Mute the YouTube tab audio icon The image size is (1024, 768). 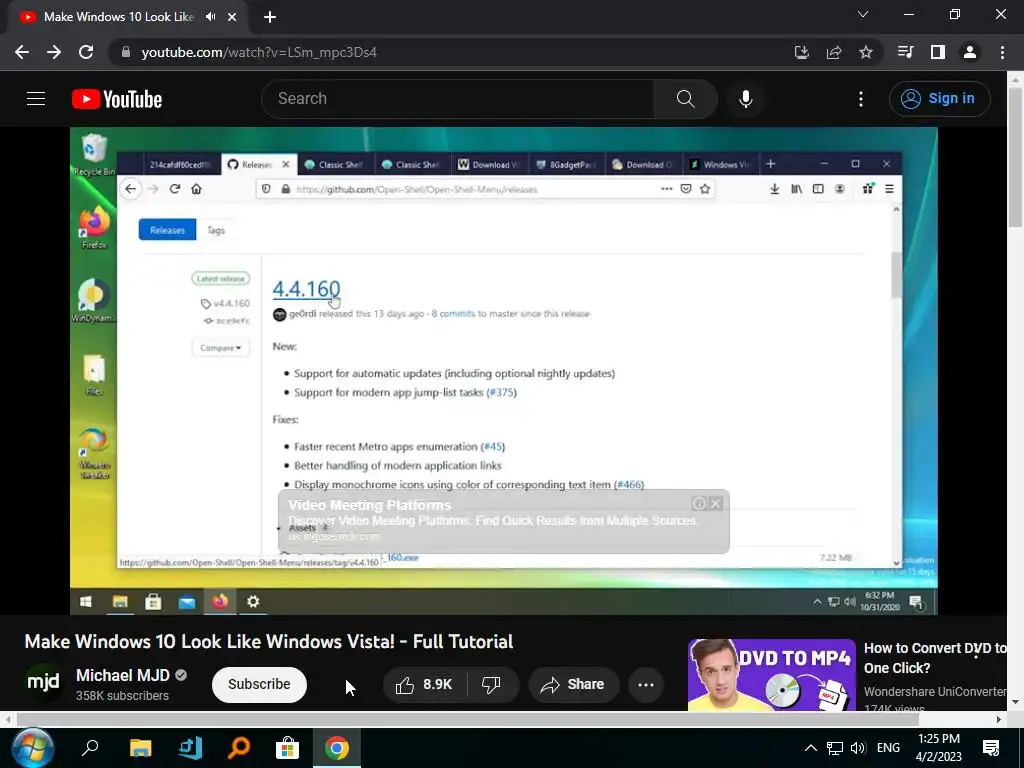(x=210, y=17)
